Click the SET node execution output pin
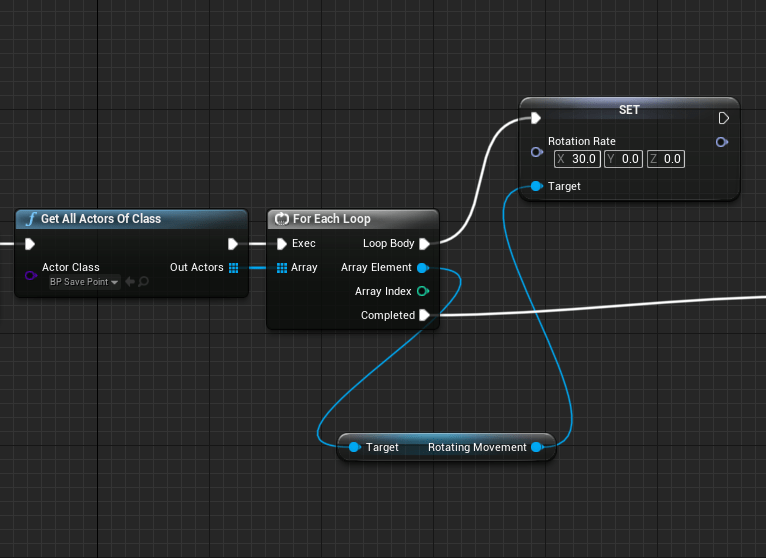Screen dimensions: 766x558 pos(723,118)
